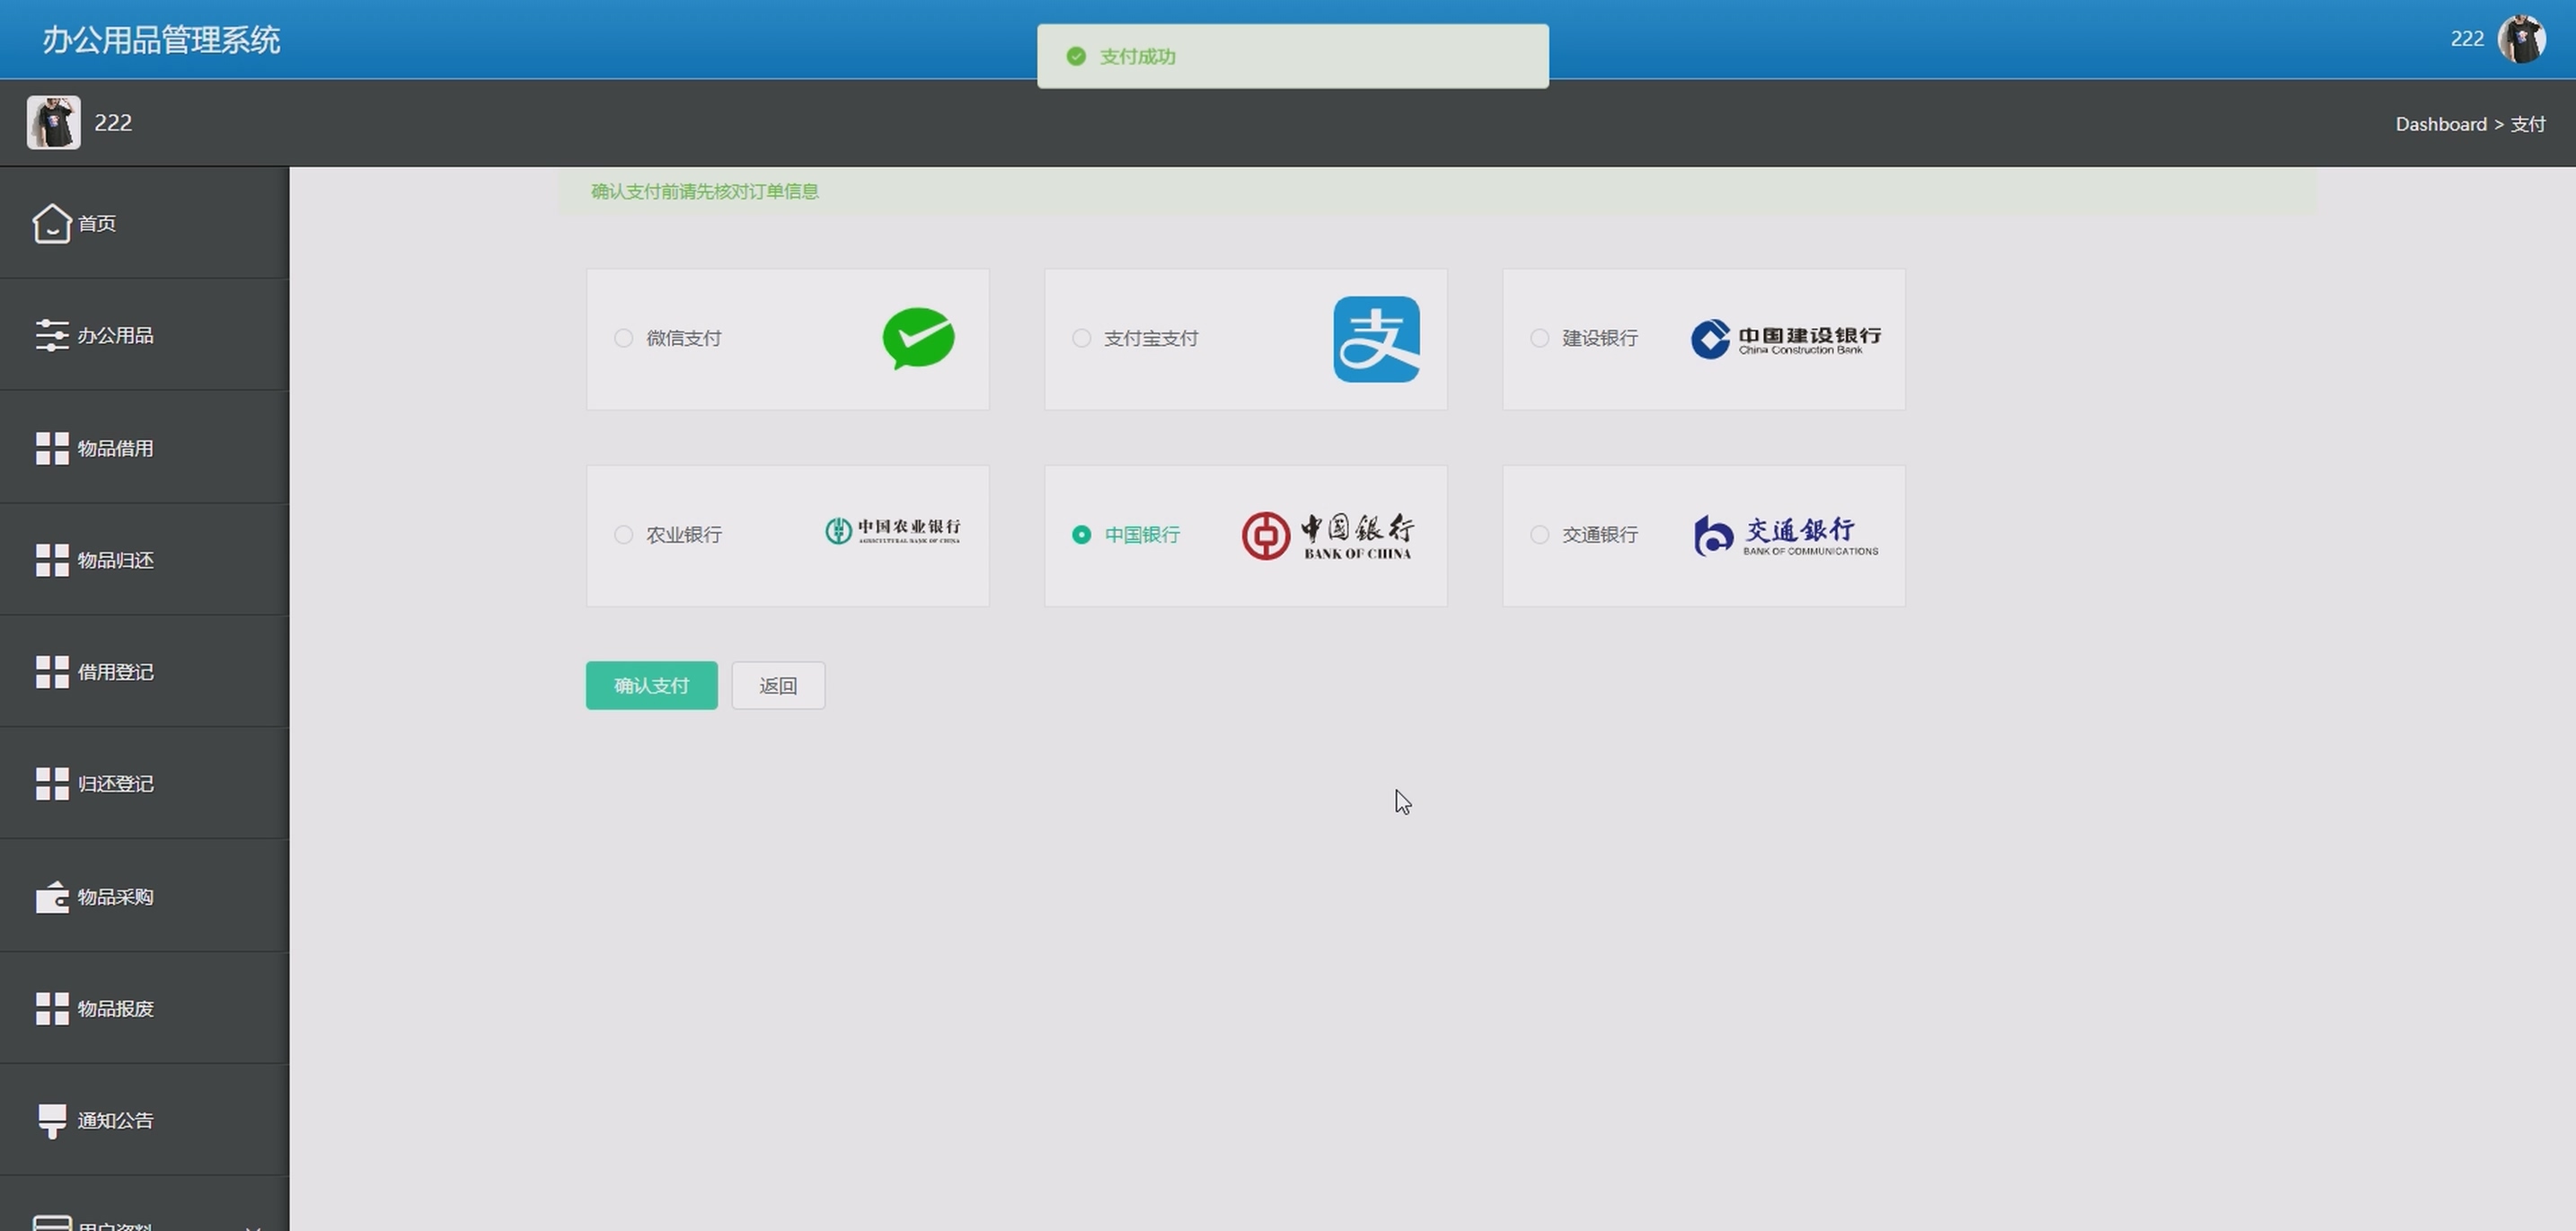Select the 中国银行 radio button
The image size is (2576, 1231).
(1081, 535)
